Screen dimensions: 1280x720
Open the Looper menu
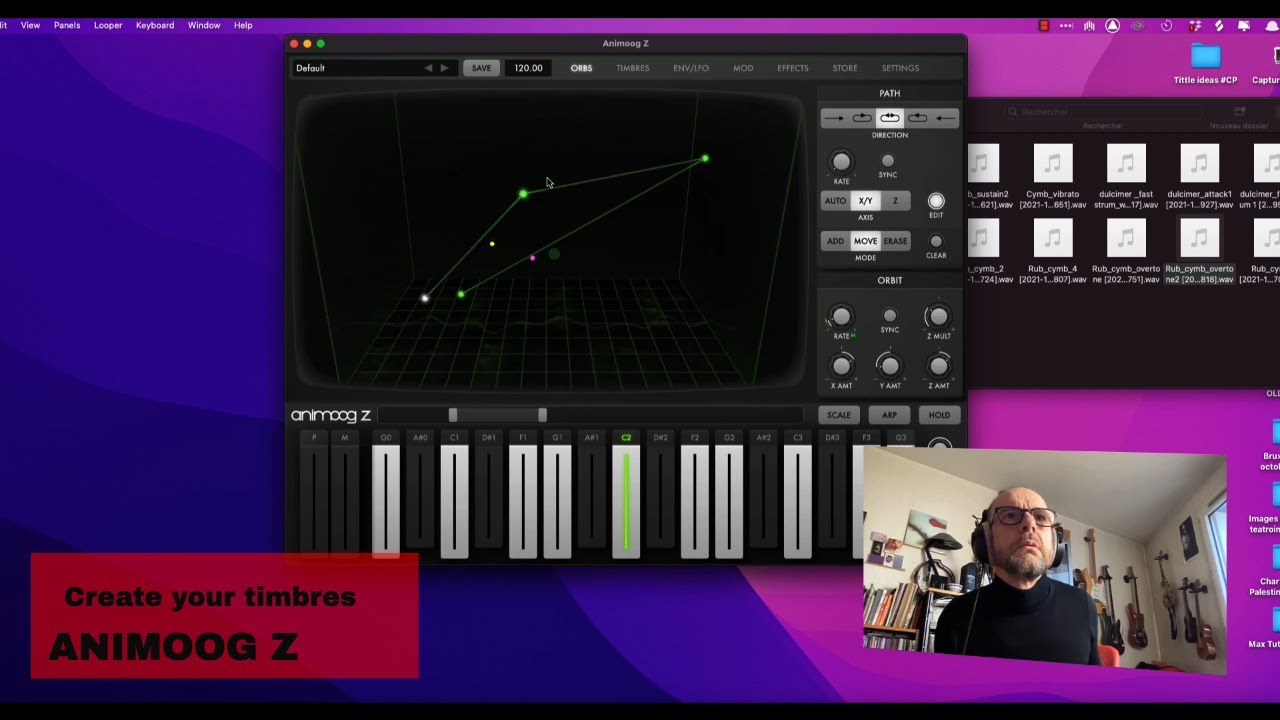pyautogui.click(x=108, y=25)
